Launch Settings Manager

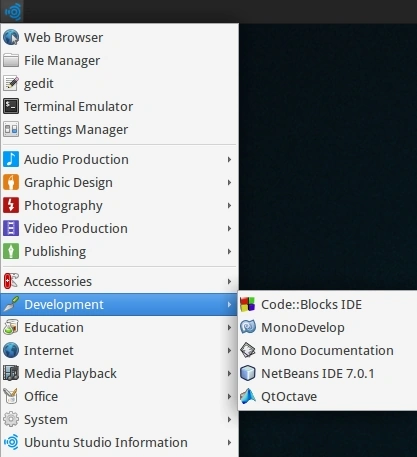[x=119, y=129]
